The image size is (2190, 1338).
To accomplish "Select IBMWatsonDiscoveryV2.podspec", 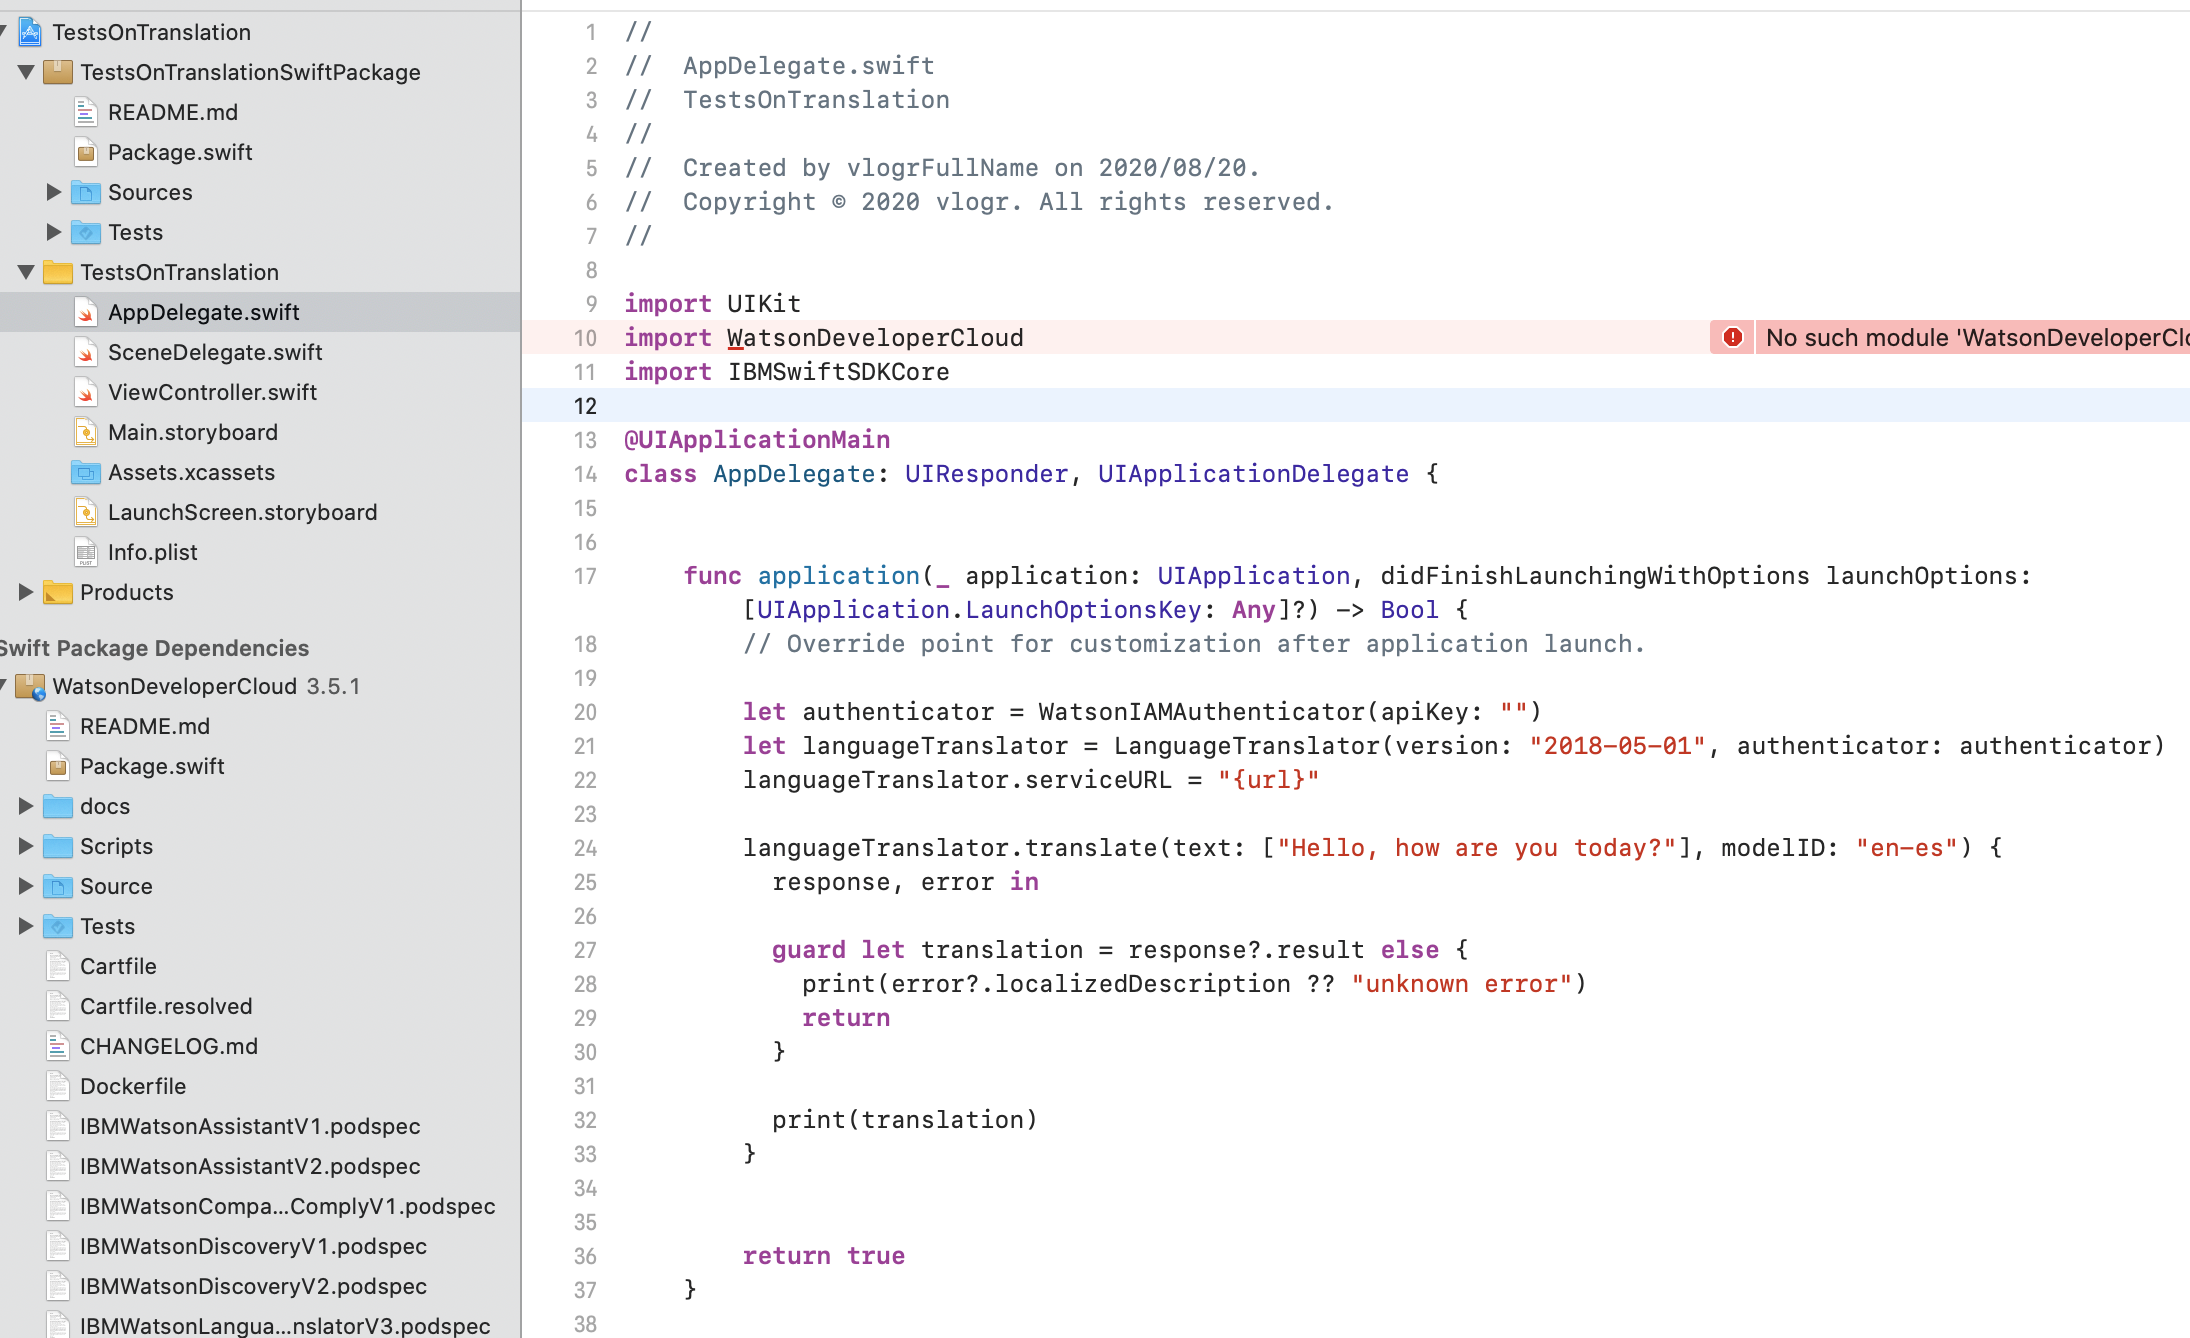I will pos(253,1287).
